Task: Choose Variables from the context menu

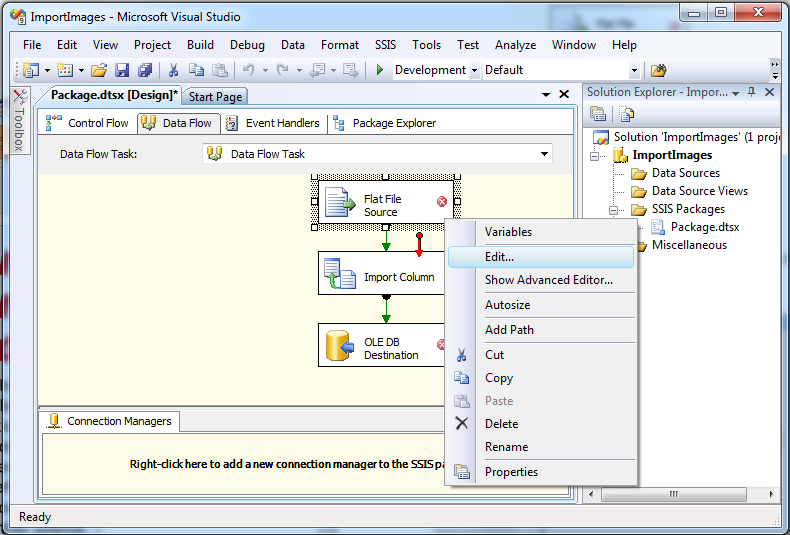Action: pyautogui.click(x=541, y=232)
